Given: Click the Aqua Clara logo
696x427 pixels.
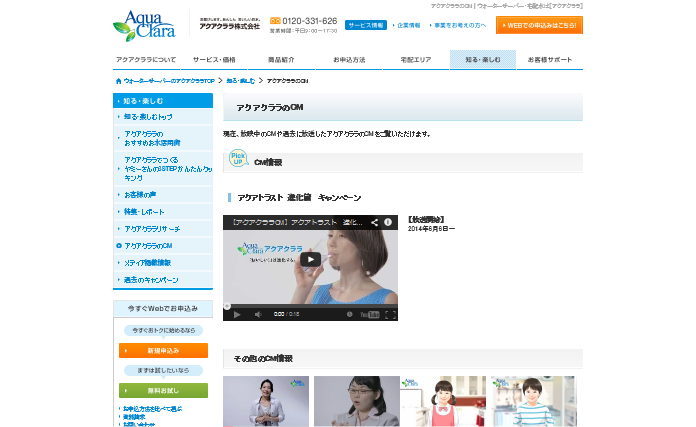Looking at the screenshot, I should coord(144,26).
